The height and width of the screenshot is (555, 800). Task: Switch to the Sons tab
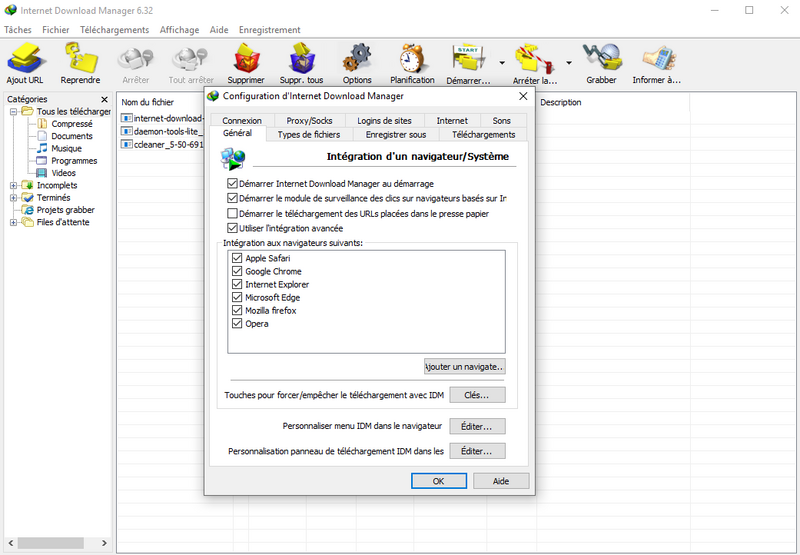coord(502,121)
